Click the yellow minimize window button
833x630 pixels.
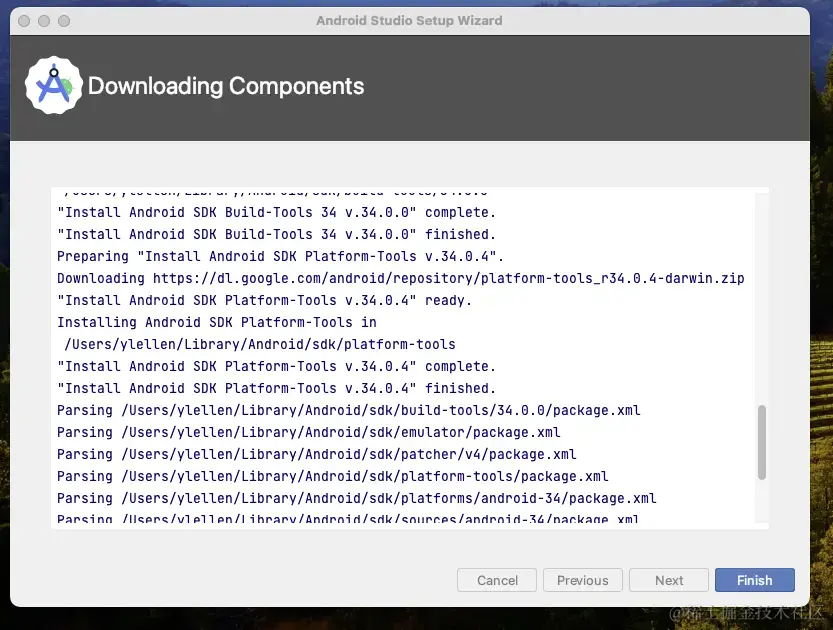44,21
